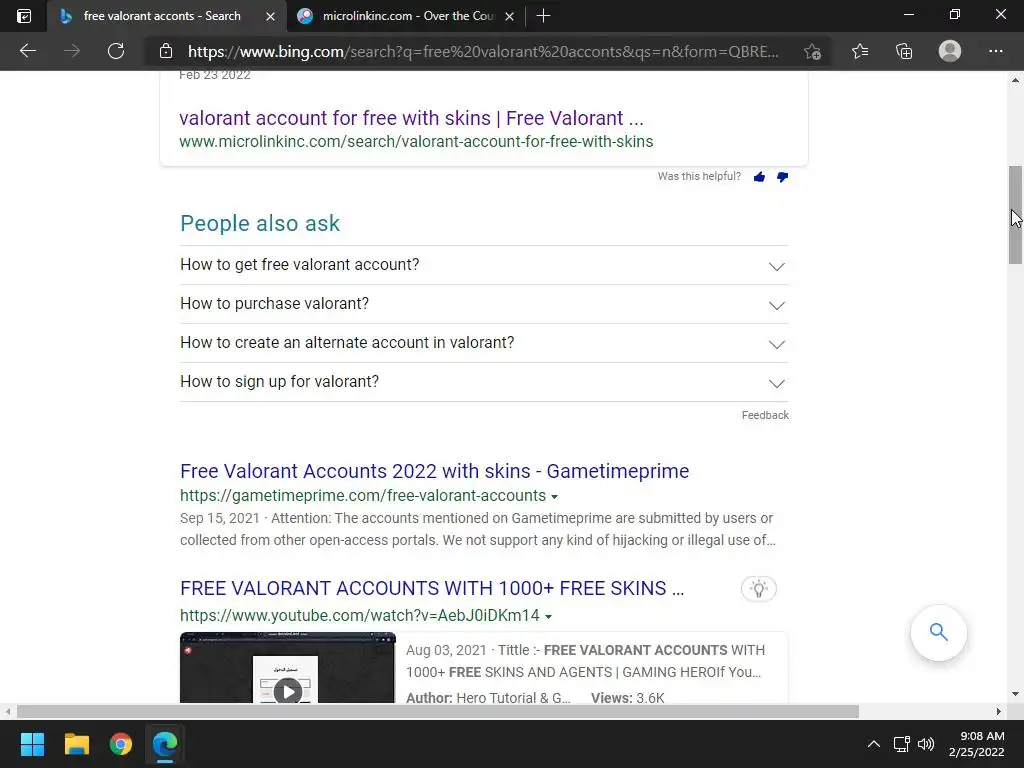The width and height of the screenshot is (1024, 768).
Task: Show hidden system tray icons
Action: tap(873, 744)
